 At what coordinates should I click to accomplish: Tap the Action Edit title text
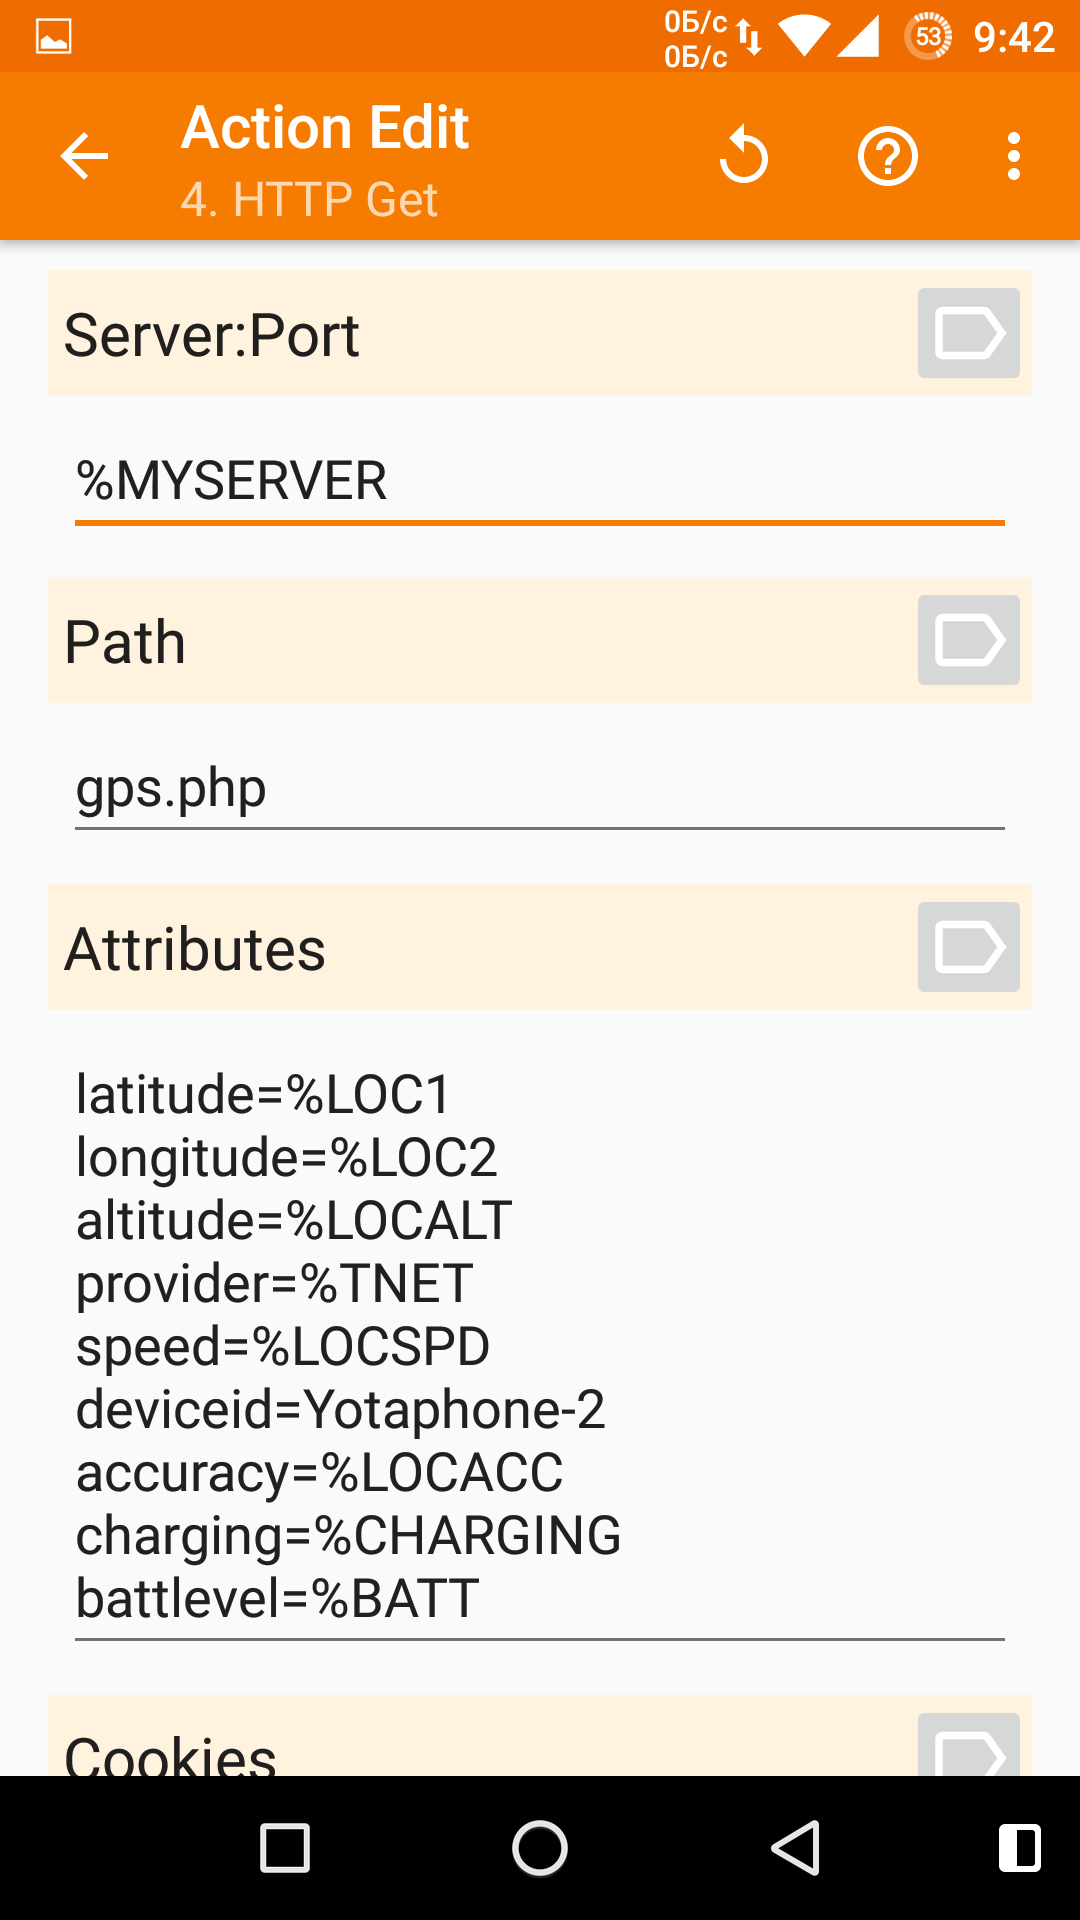[x=325, y=128]
